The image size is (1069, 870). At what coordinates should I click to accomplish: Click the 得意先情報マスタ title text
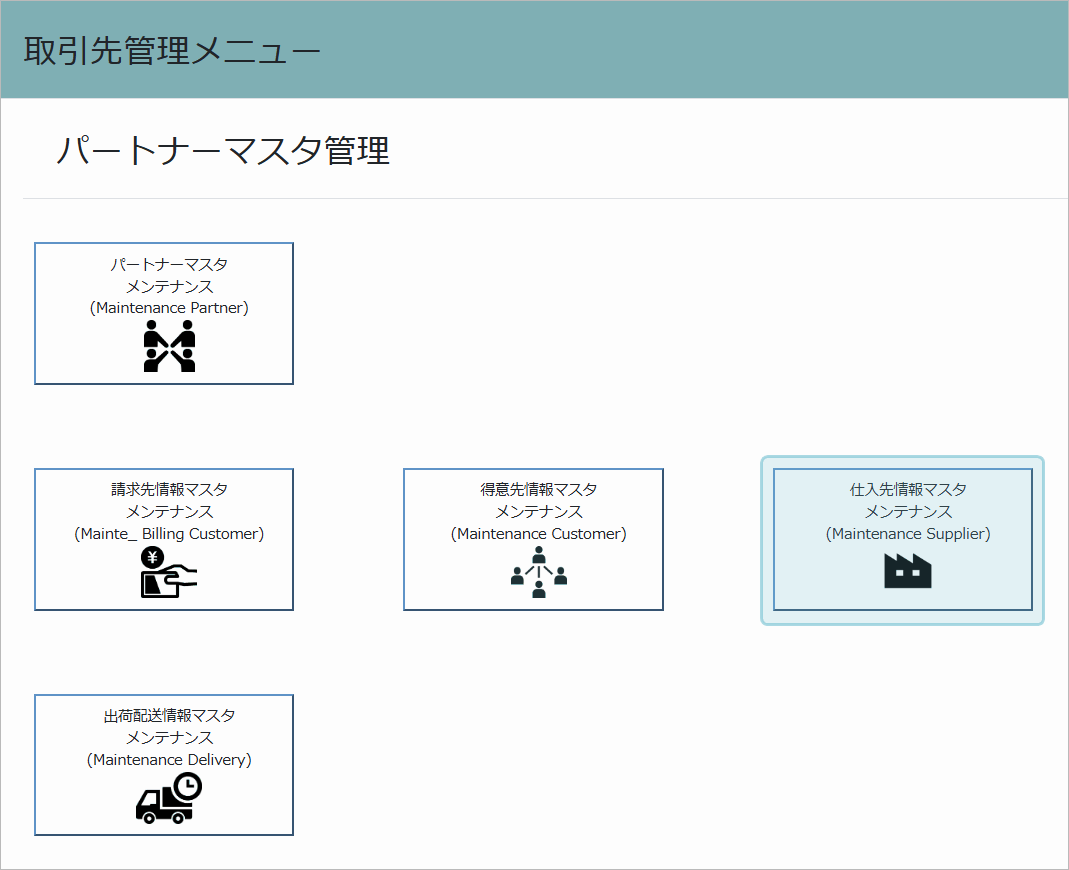[x=539, y=490]
